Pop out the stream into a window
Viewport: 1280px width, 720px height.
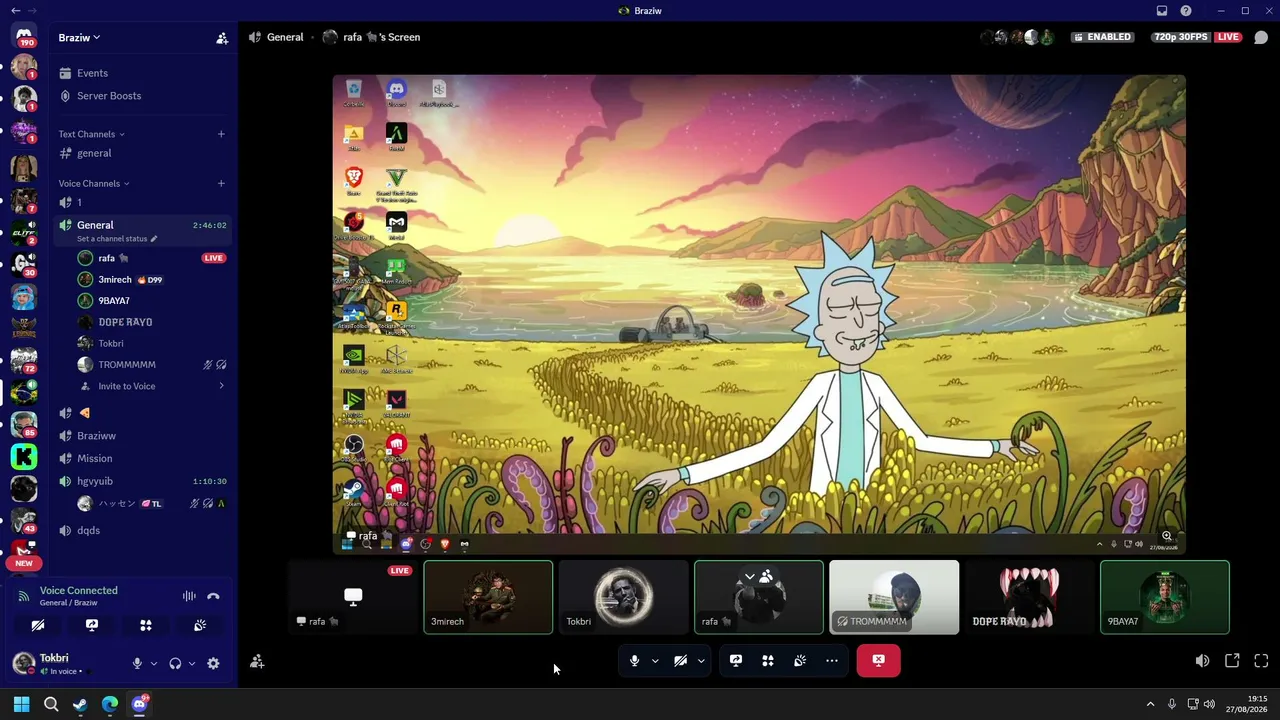[1232, 661]
